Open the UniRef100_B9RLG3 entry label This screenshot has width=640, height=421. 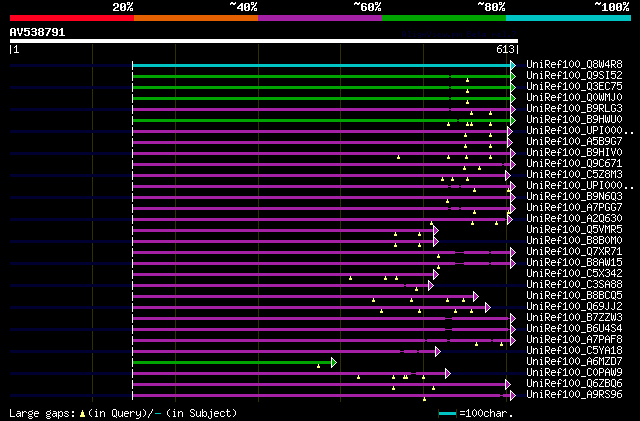point(574,109)
